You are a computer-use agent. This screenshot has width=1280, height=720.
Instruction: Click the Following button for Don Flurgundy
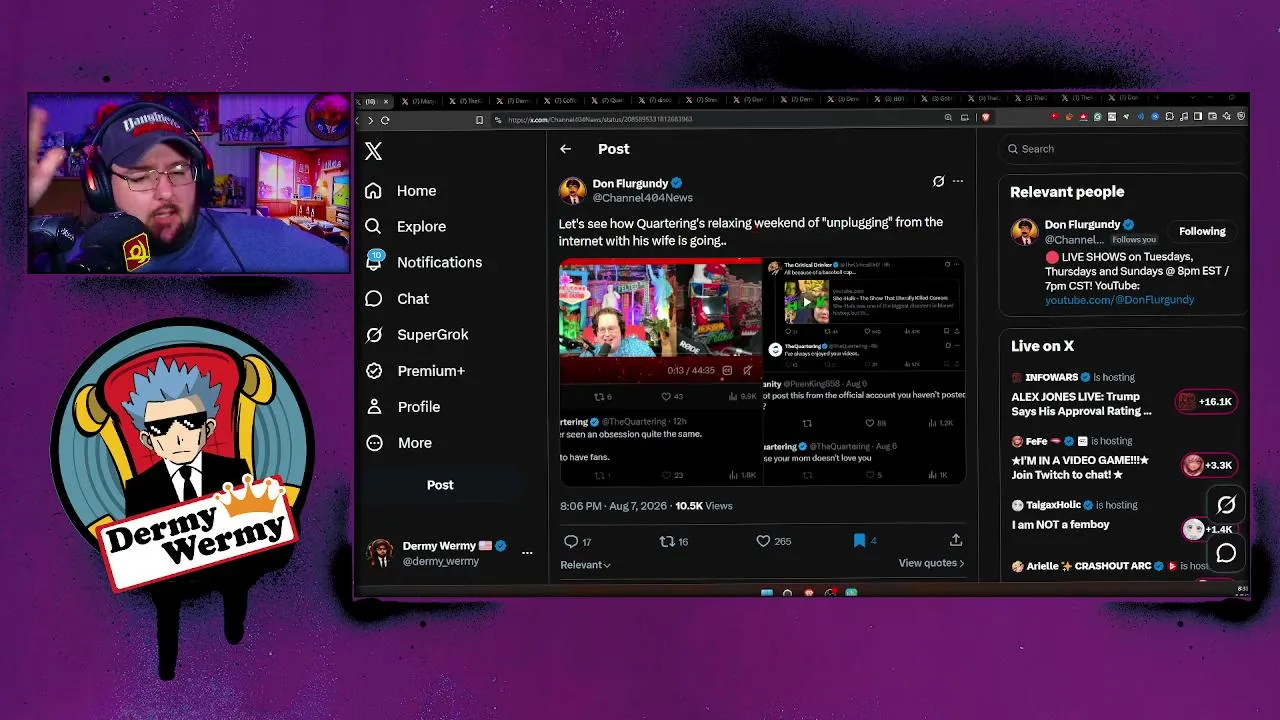(x=1202, y=231)
